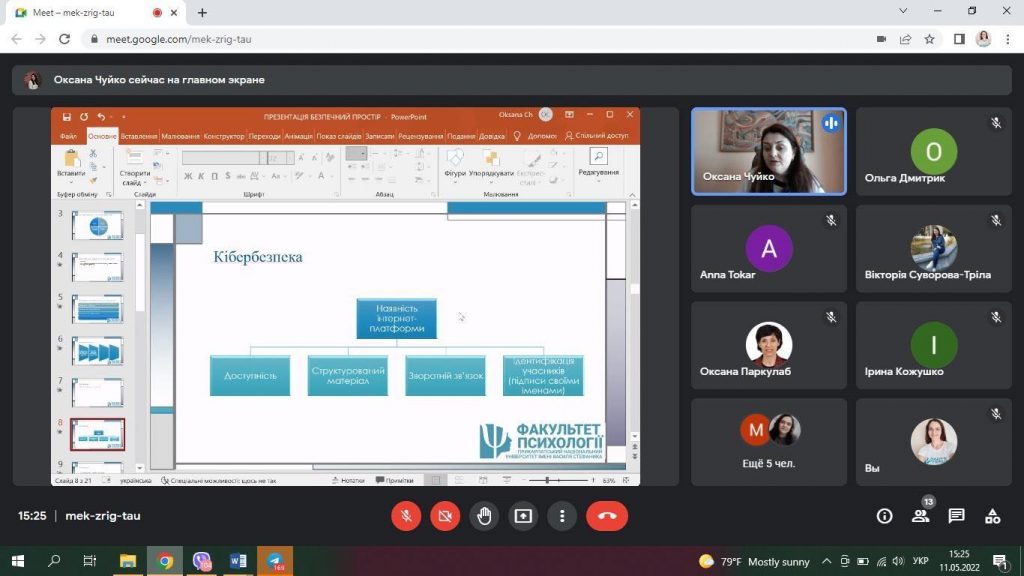The width and height of the screenshot is (1024, 576).
Task: Show the participants list panel
Action: pyautogui.click(x=920, y=516)
